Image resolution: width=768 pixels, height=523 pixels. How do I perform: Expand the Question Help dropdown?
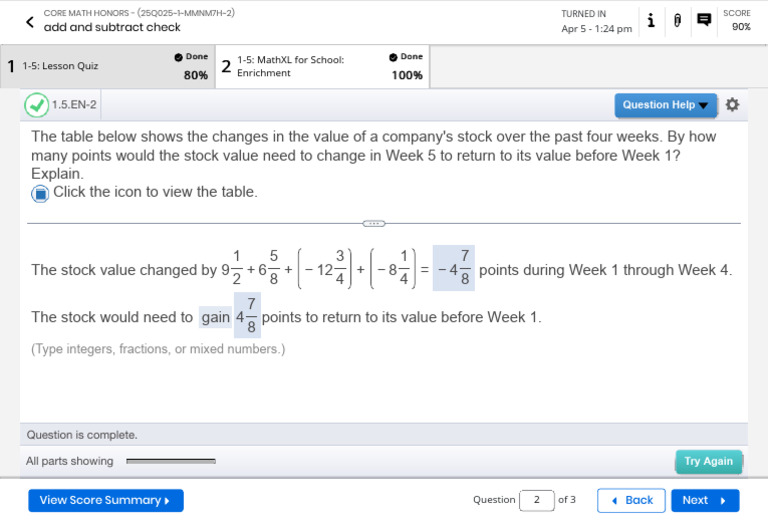coord(665,105)
